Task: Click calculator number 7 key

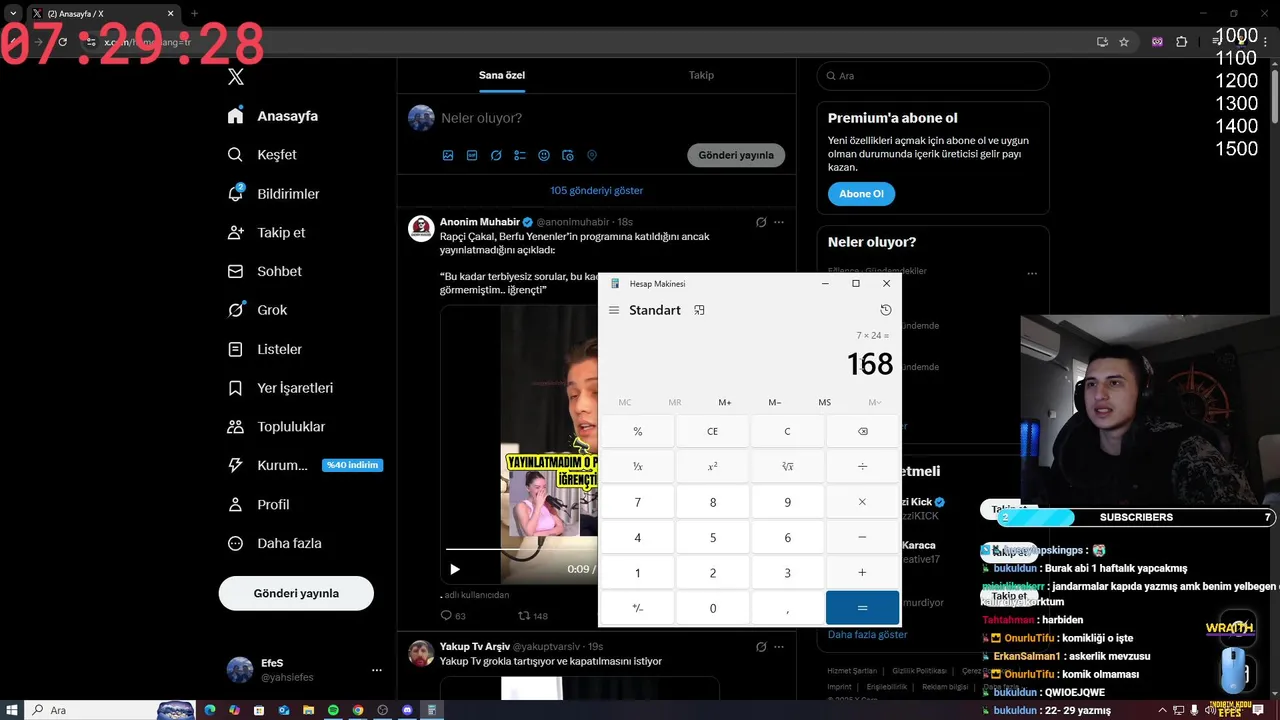Action: click(637, 502)
